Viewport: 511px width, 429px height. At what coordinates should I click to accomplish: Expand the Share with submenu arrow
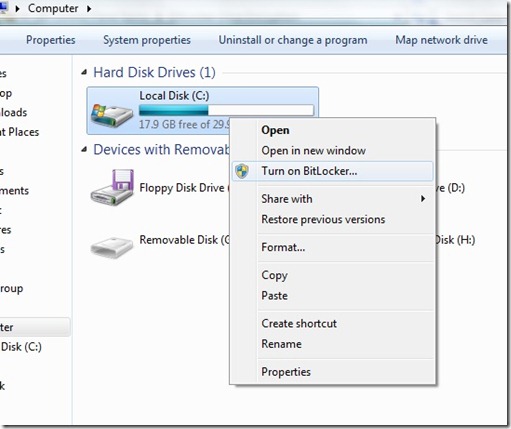pos(423,199)
